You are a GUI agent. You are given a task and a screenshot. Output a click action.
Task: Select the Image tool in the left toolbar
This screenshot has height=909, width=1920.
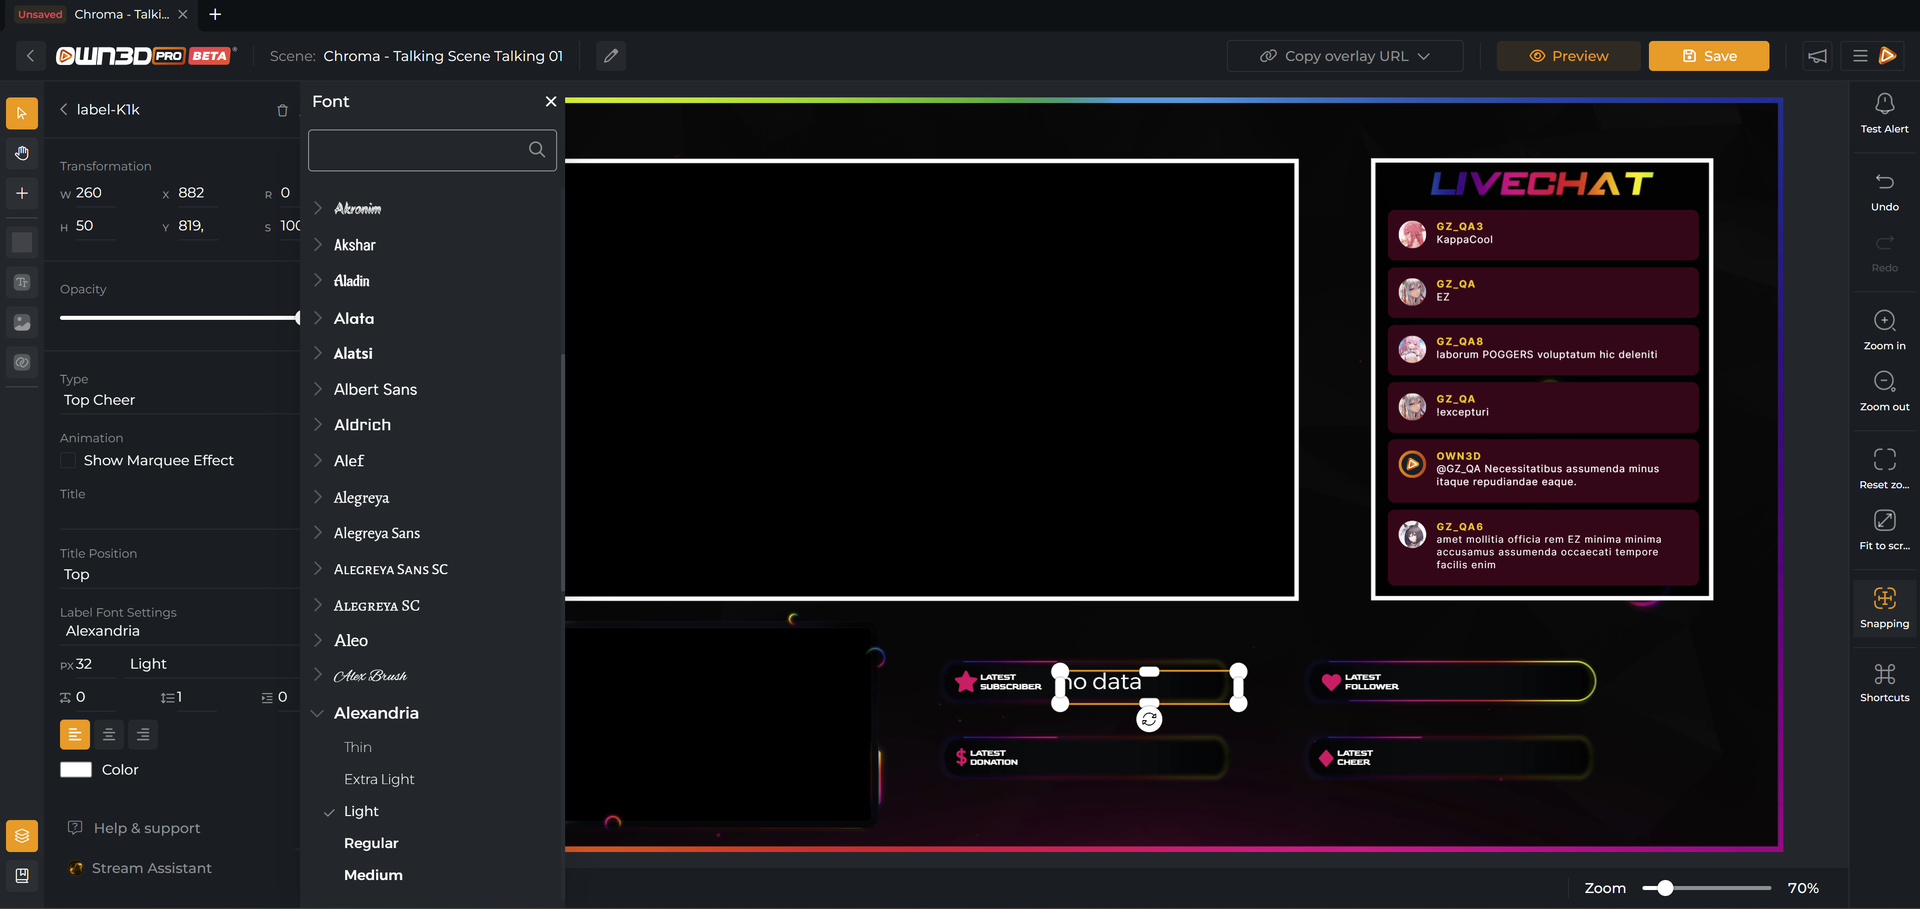[x=22, y=322]
